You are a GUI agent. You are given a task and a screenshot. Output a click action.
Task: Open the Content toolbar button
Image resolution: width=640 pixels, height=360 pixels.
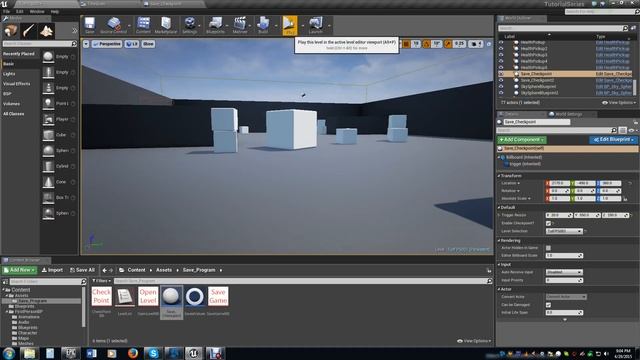click(x=143, y=25)
